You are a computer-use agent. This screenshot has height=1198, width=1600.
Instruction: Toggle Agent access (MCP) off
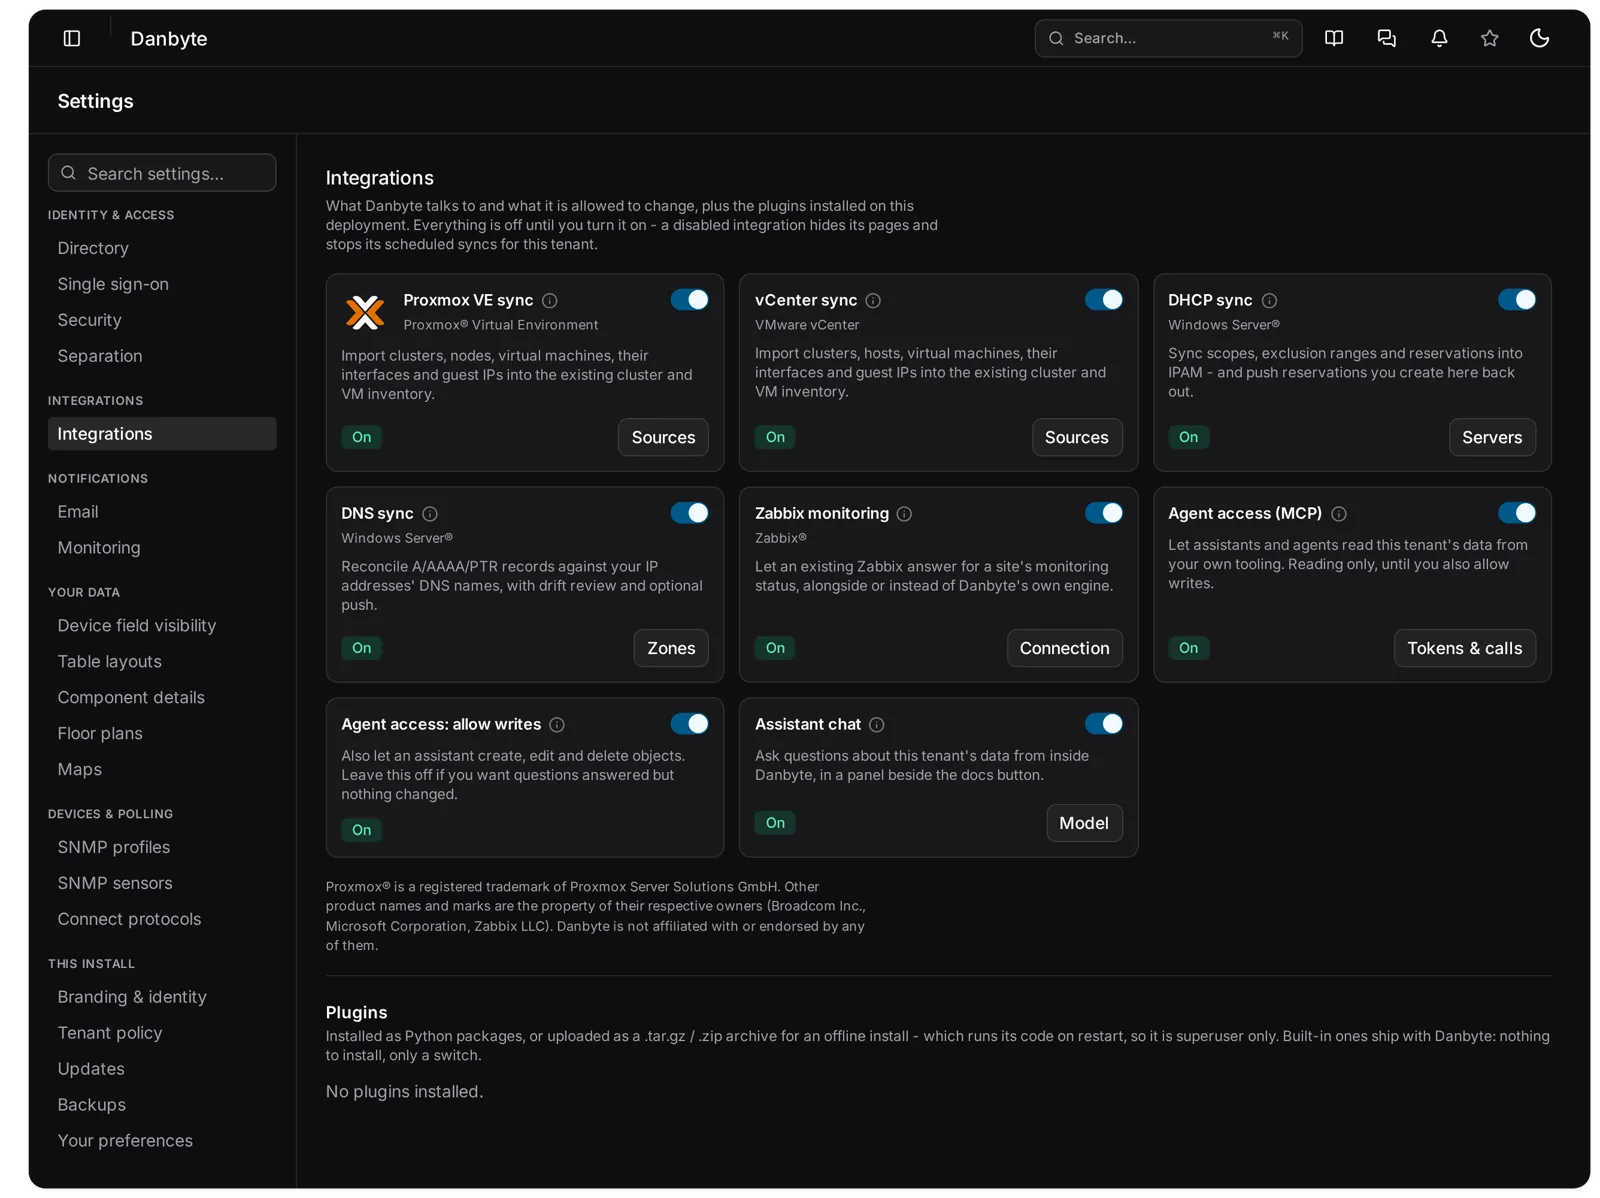(1516, 513)
